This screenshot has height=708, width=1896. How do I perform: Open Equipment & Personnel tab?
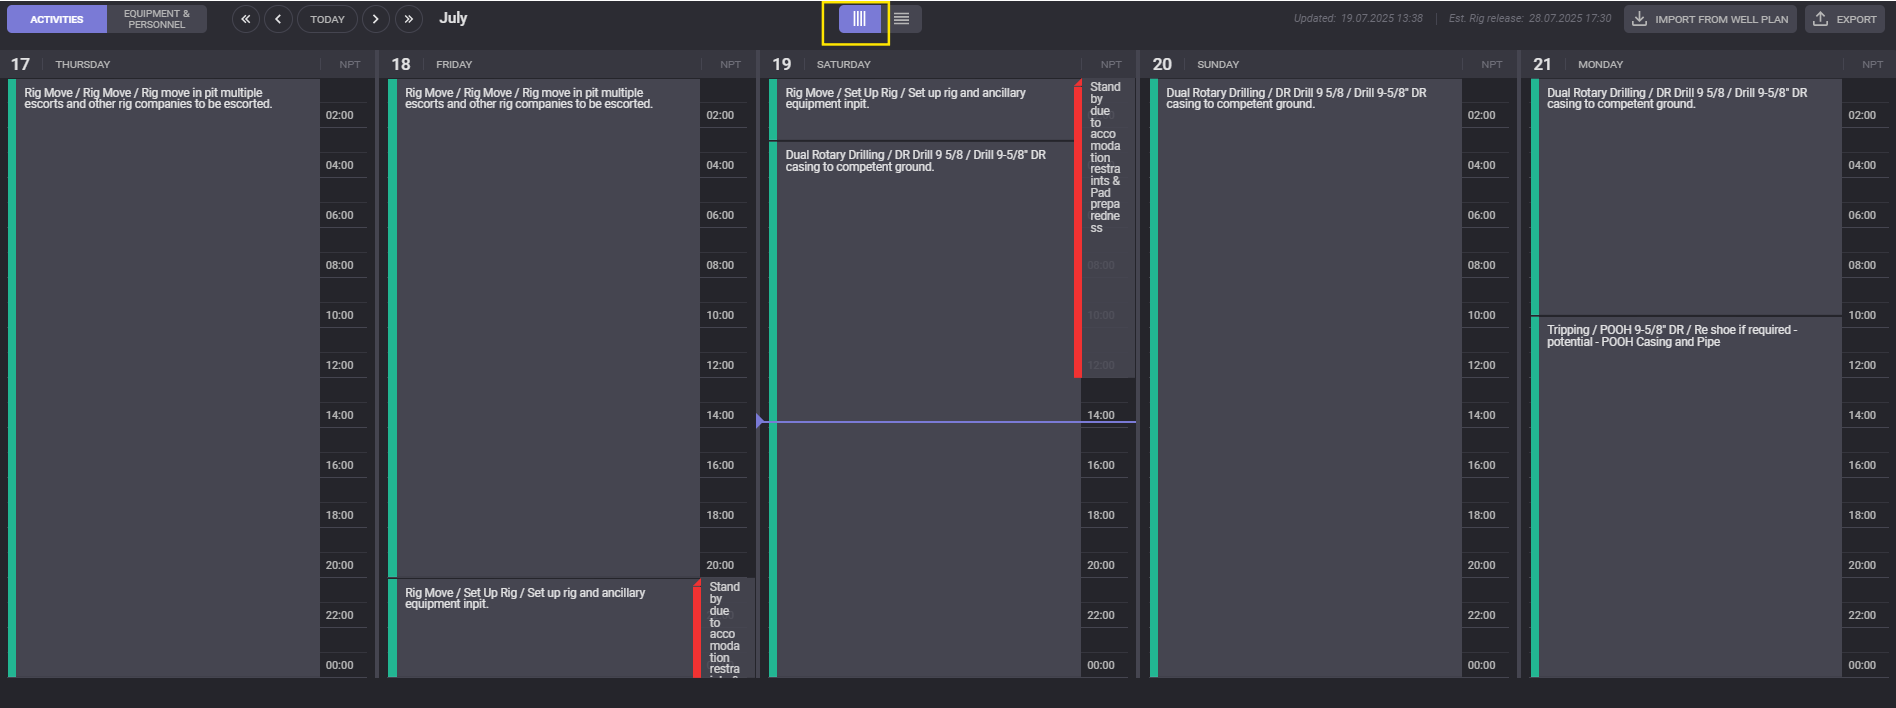(157, 19)
